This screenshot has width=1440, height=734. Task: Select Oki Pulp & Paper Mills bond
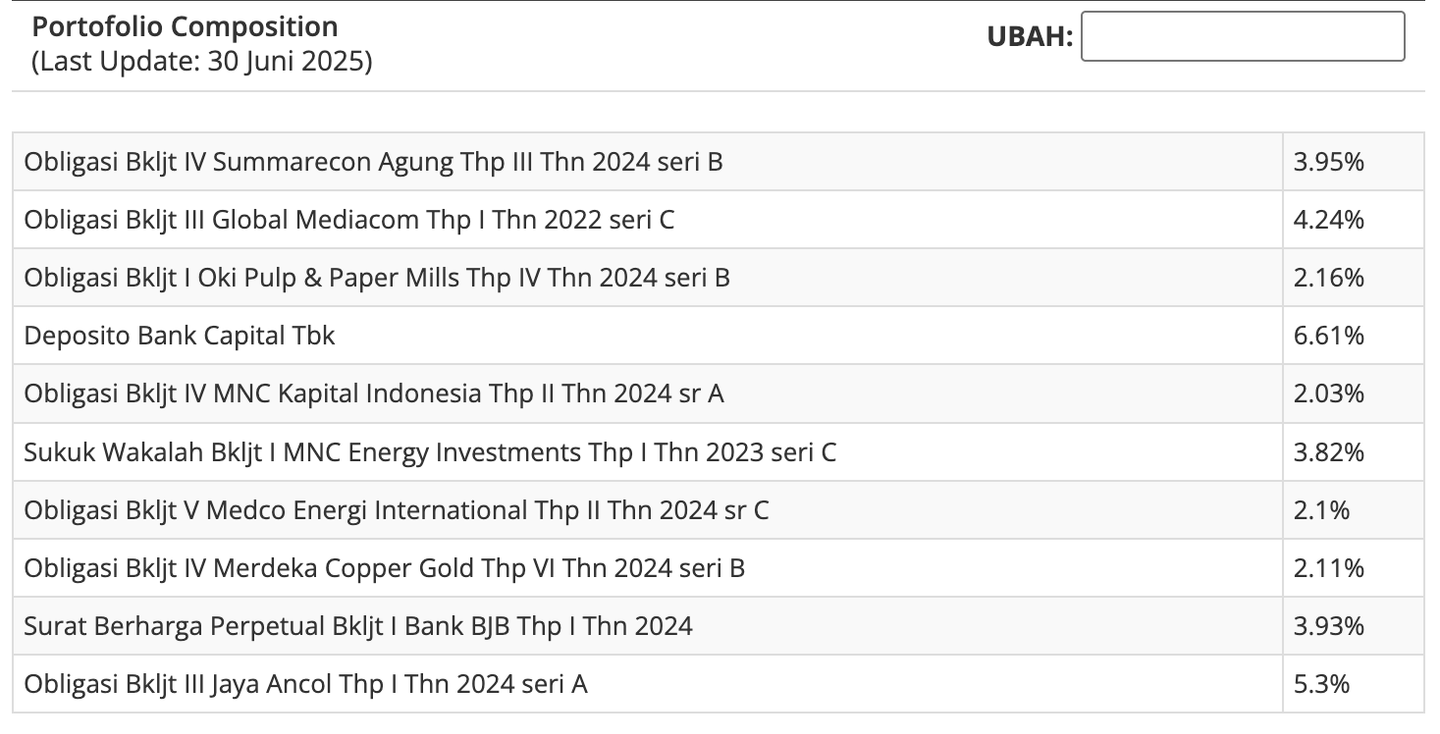(x=377, y=278)
